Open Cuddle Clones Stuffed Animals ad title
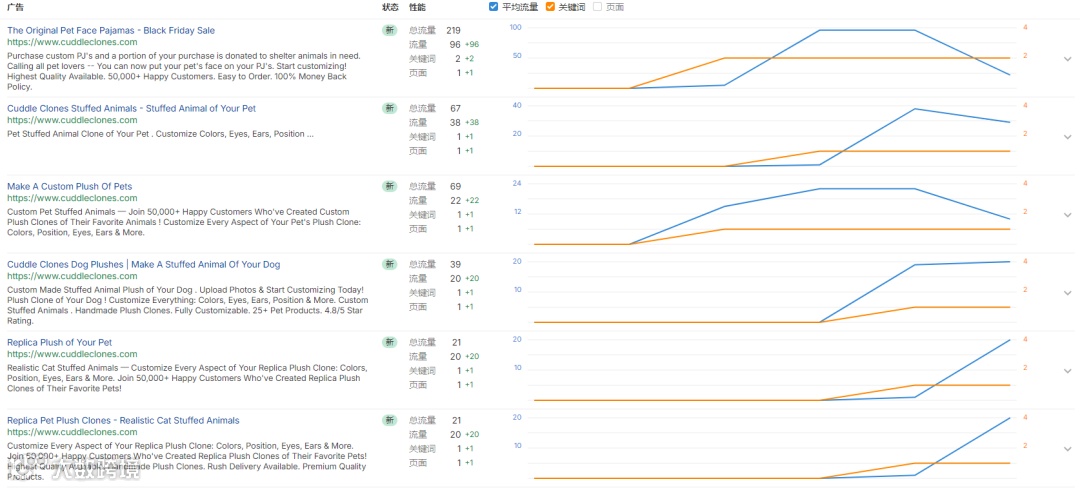 tap(132, 108)
